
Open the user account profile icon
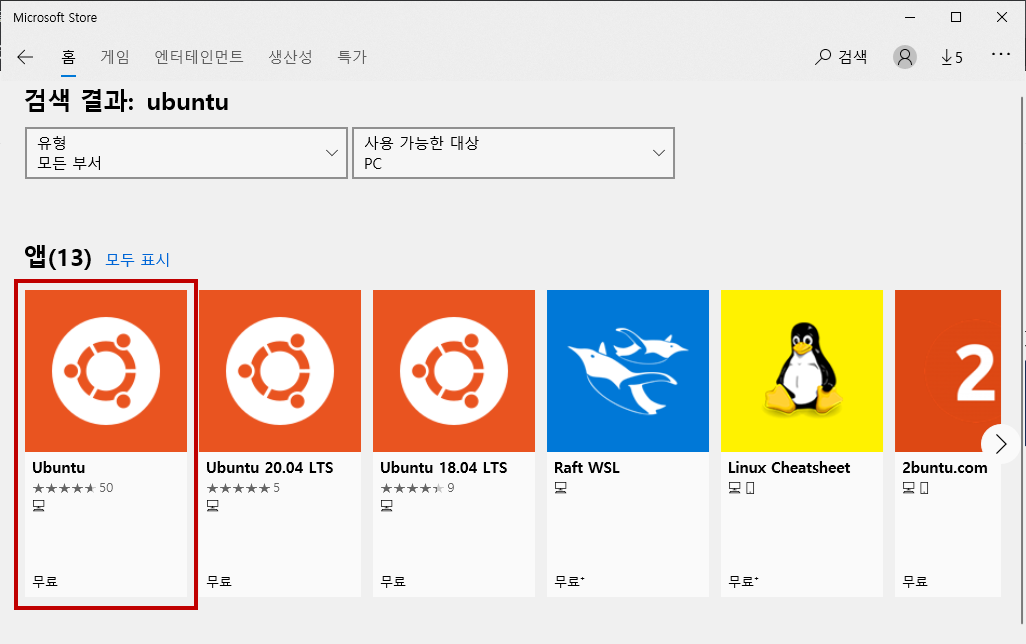pyautogui.click(x=905, y=57)
